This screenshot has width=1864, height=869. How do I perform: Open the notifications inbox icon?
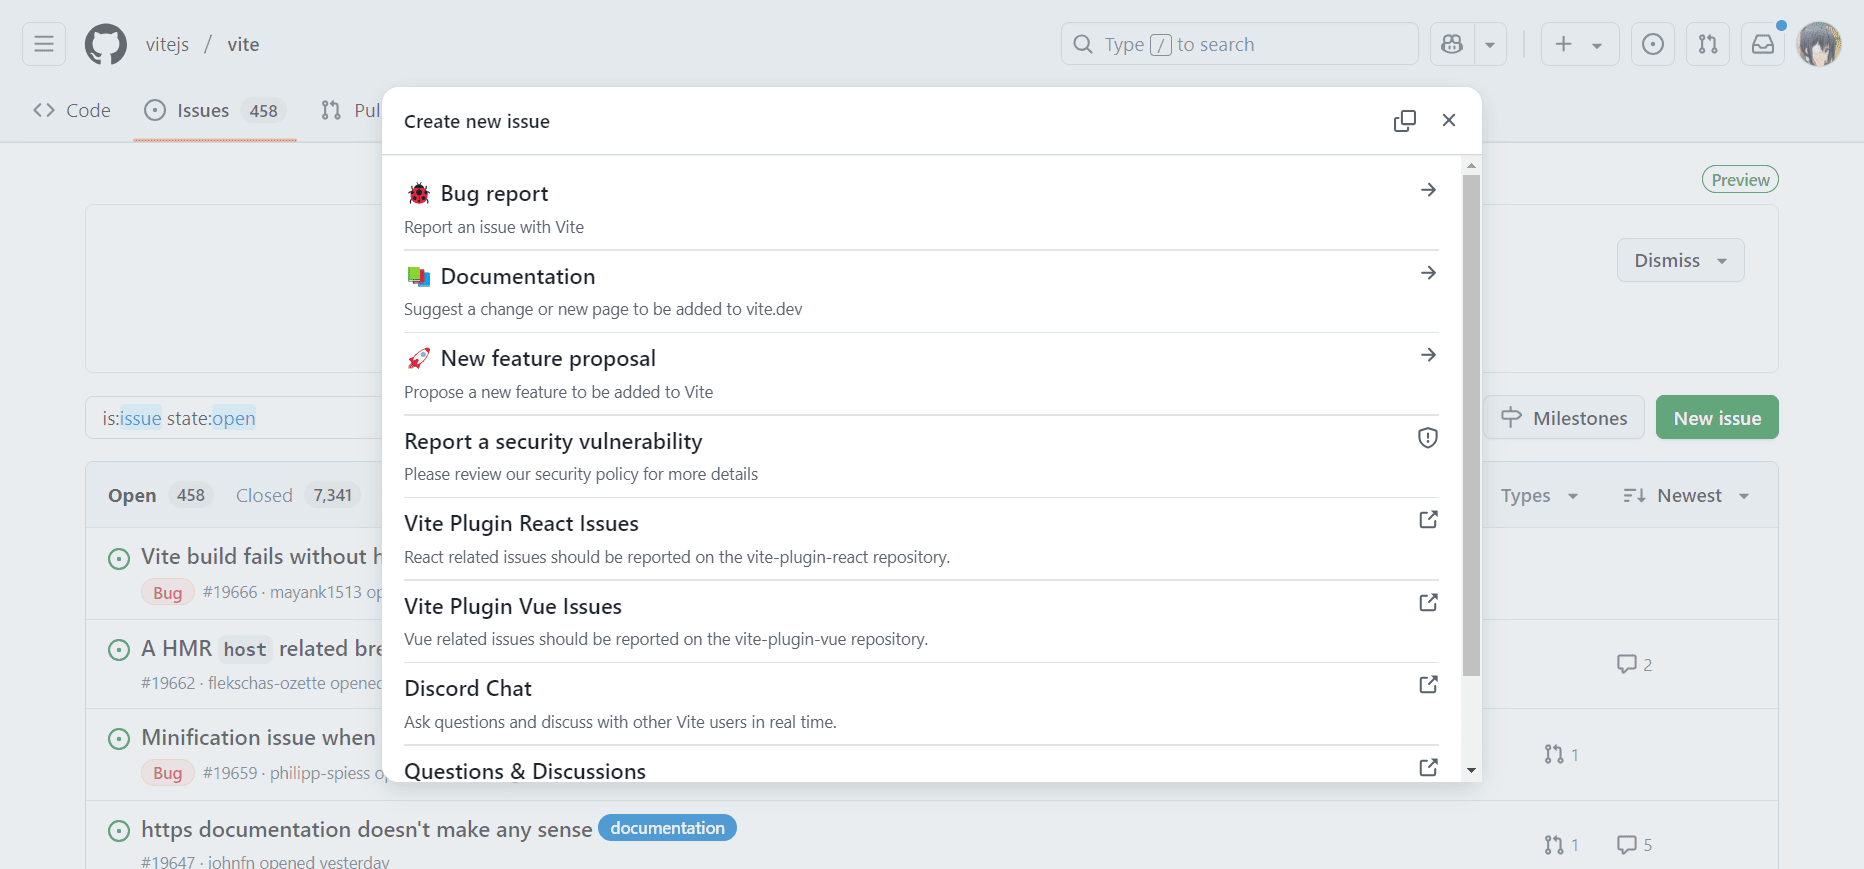[1763, 45]
